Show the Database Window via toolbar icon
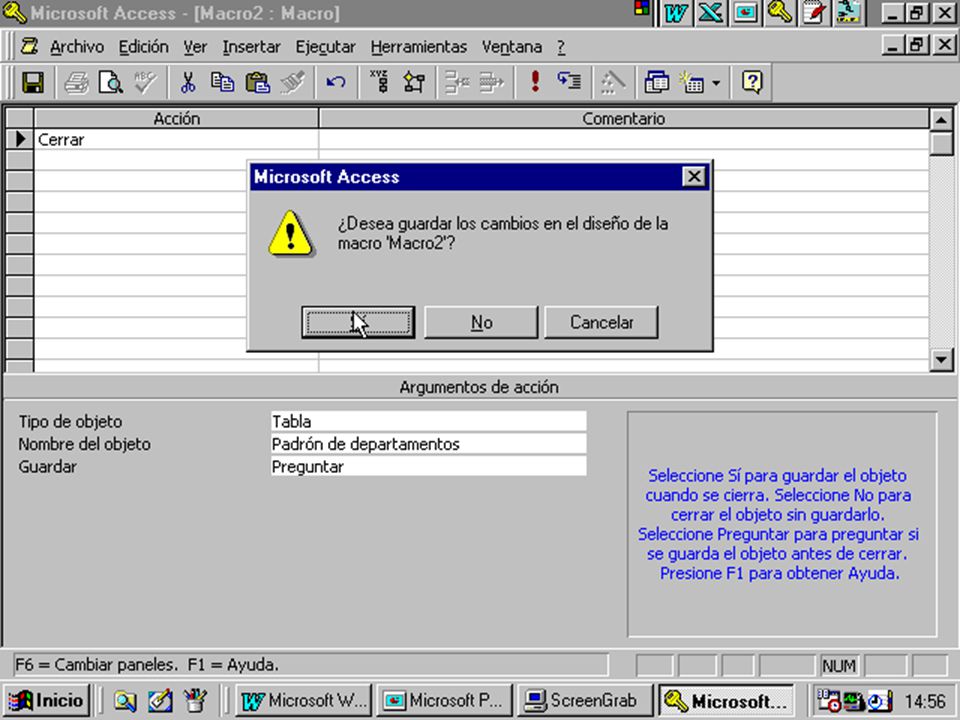Viewport: 960px width, 720px height. tap(656, 82)
